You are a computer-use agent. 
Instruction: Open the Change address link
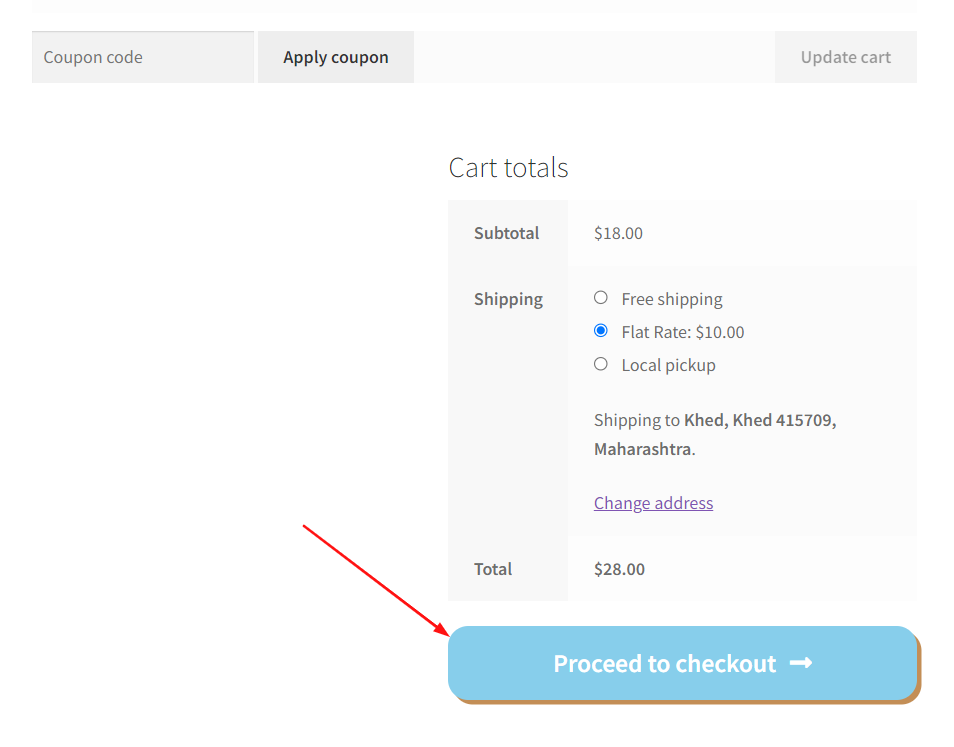[x=653, y=503]
